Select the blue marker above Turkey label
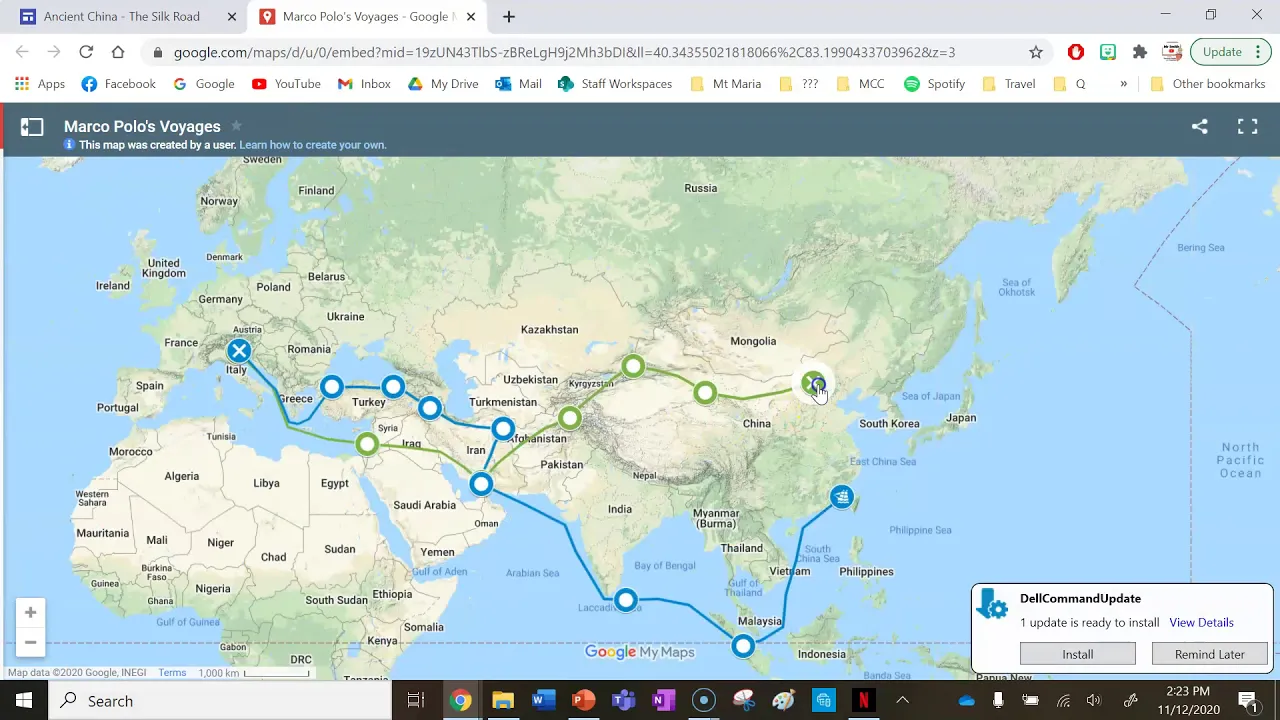 (x=393, y=386)
